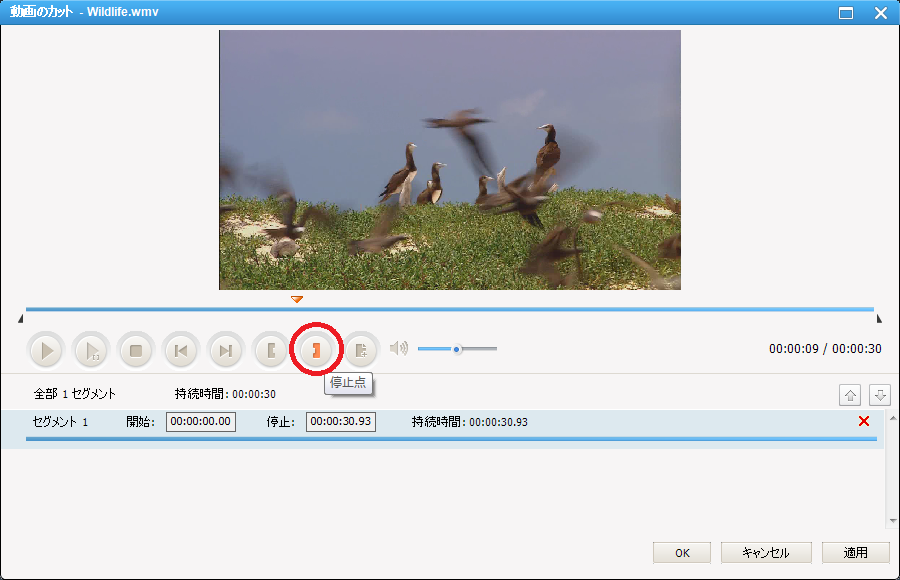
Task: Delete Segment 1 with red X
Action: [864, 422]
